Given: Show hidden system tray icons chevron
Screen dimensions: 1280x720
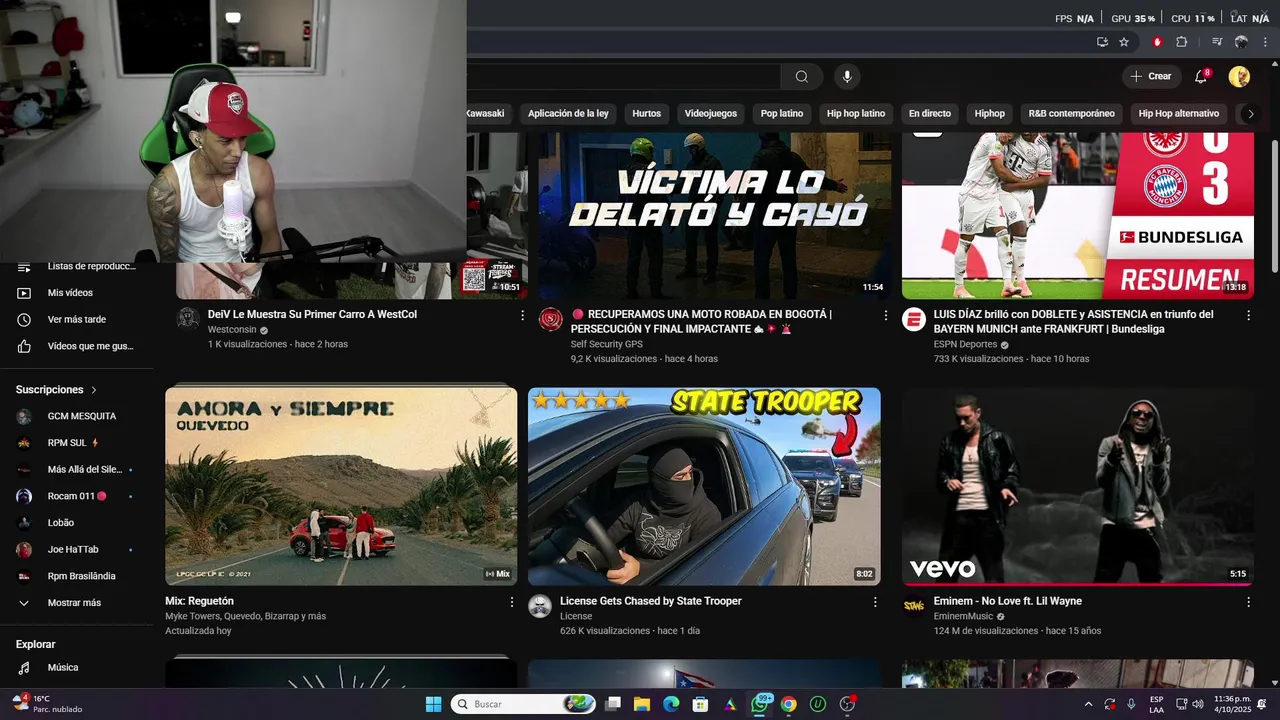Looking at the screenshot, I should click(1088, 704).
